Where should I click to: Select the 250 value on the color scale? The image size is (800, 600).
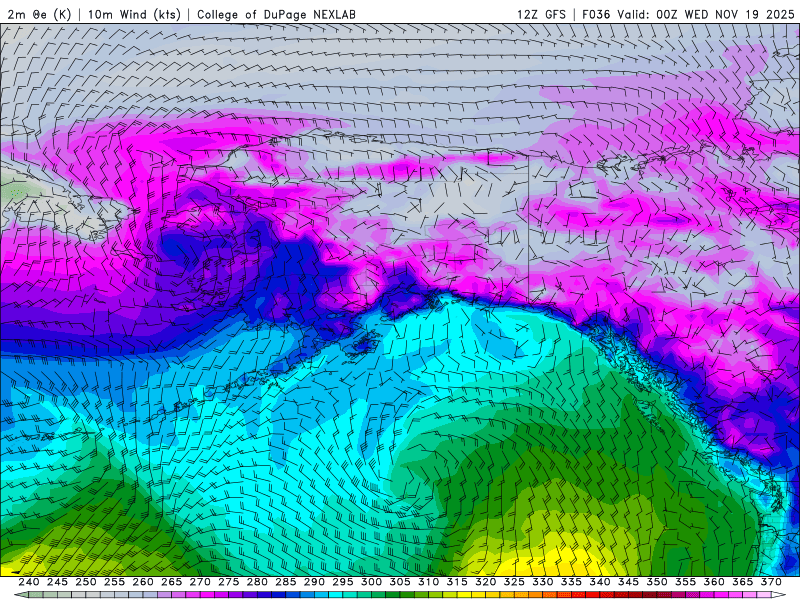coord(86,582)
